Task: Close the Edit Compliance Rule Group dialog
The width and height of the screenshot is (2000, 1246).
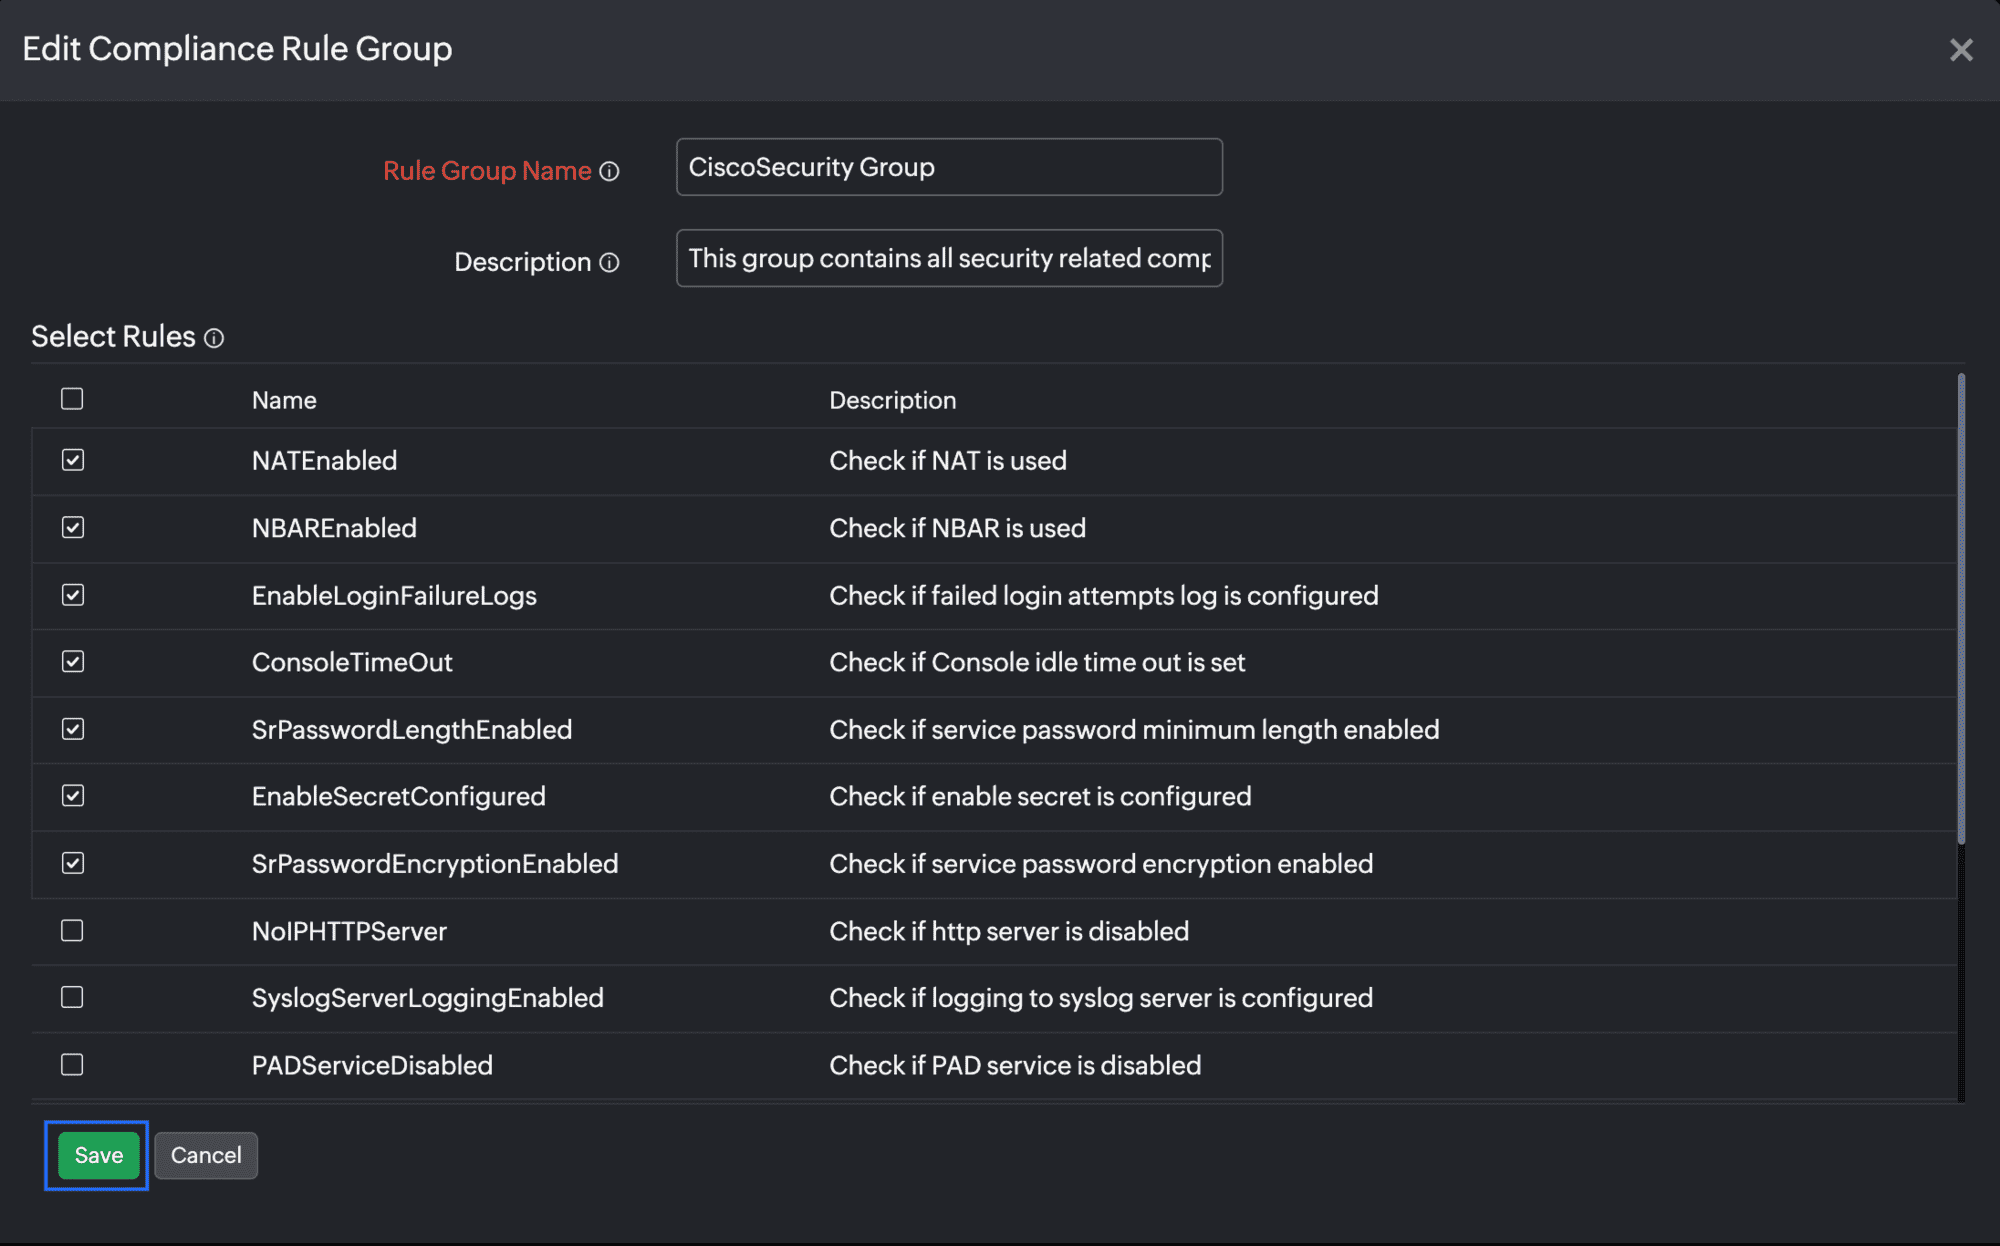Action: [1960, 50]
